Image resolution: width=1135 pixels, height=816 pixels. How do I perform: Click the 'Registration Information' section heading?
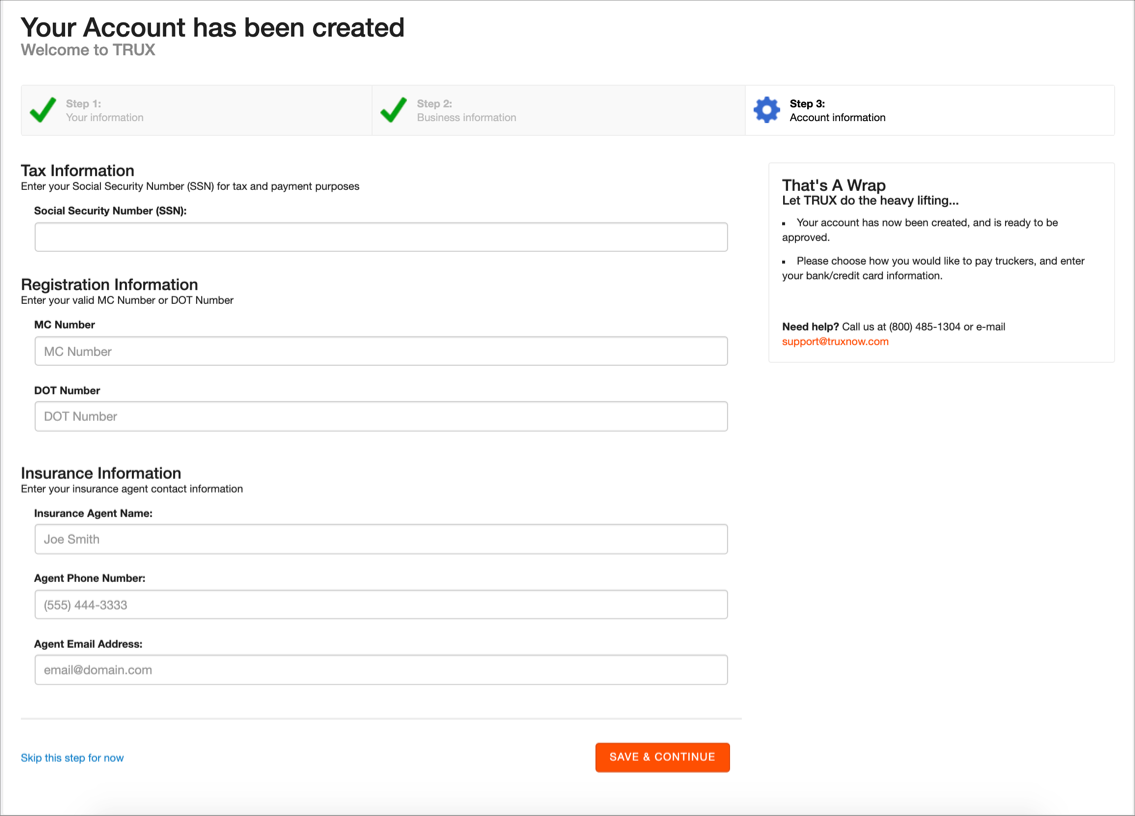(109, 285)
